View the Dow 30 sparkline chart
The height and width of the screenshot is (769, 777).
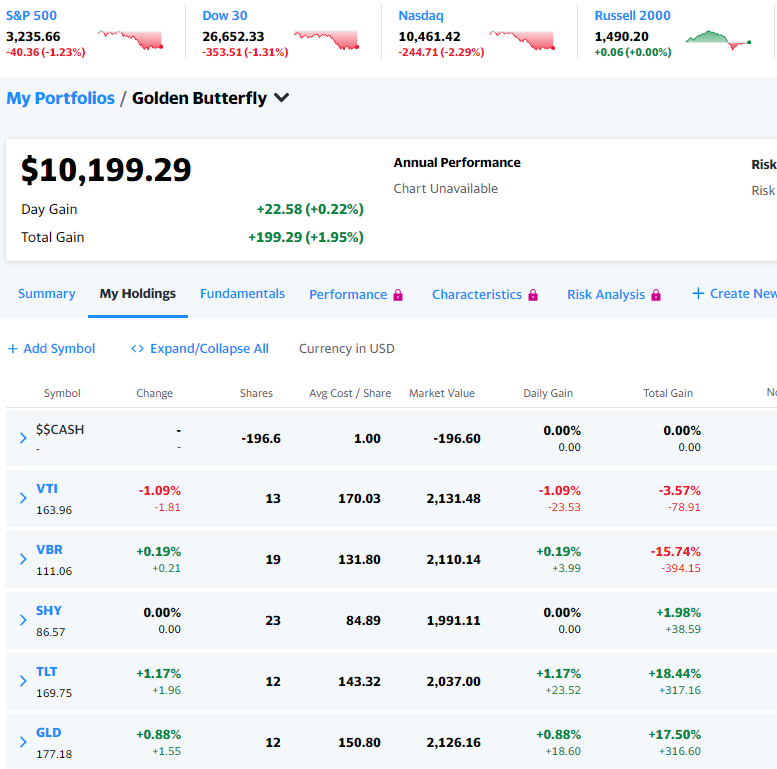point(327,40)
